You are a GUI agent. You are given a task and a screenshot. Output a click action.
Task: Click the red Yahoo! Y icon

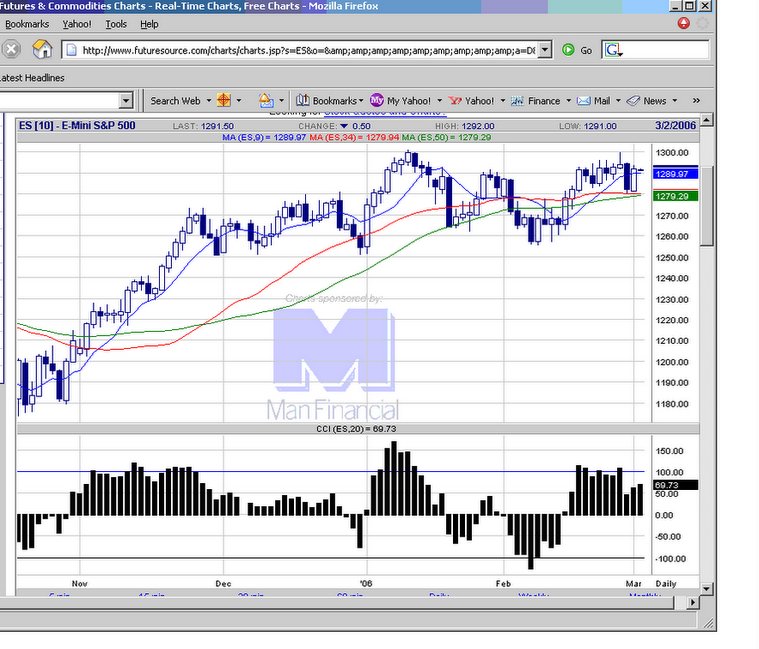tap(455, 101)
